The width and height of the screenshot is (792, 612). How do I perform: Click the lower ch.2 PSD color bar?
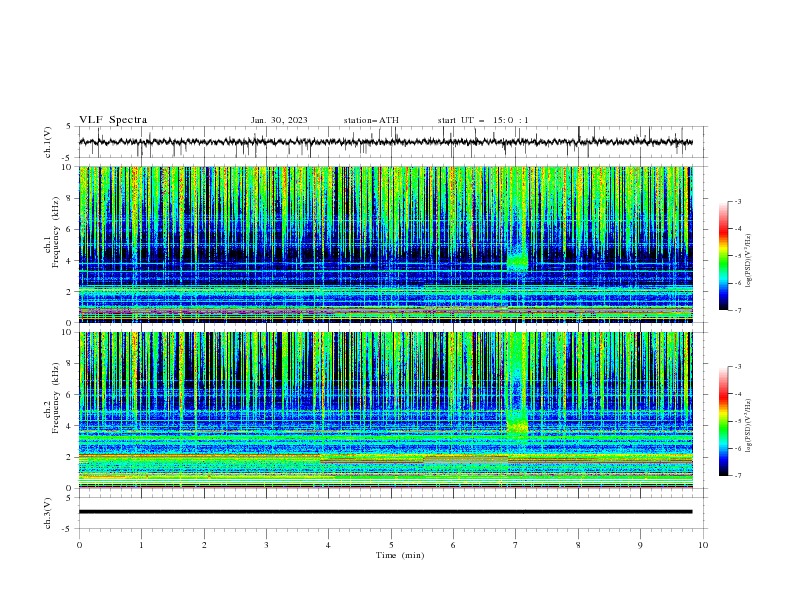[723, 421]
